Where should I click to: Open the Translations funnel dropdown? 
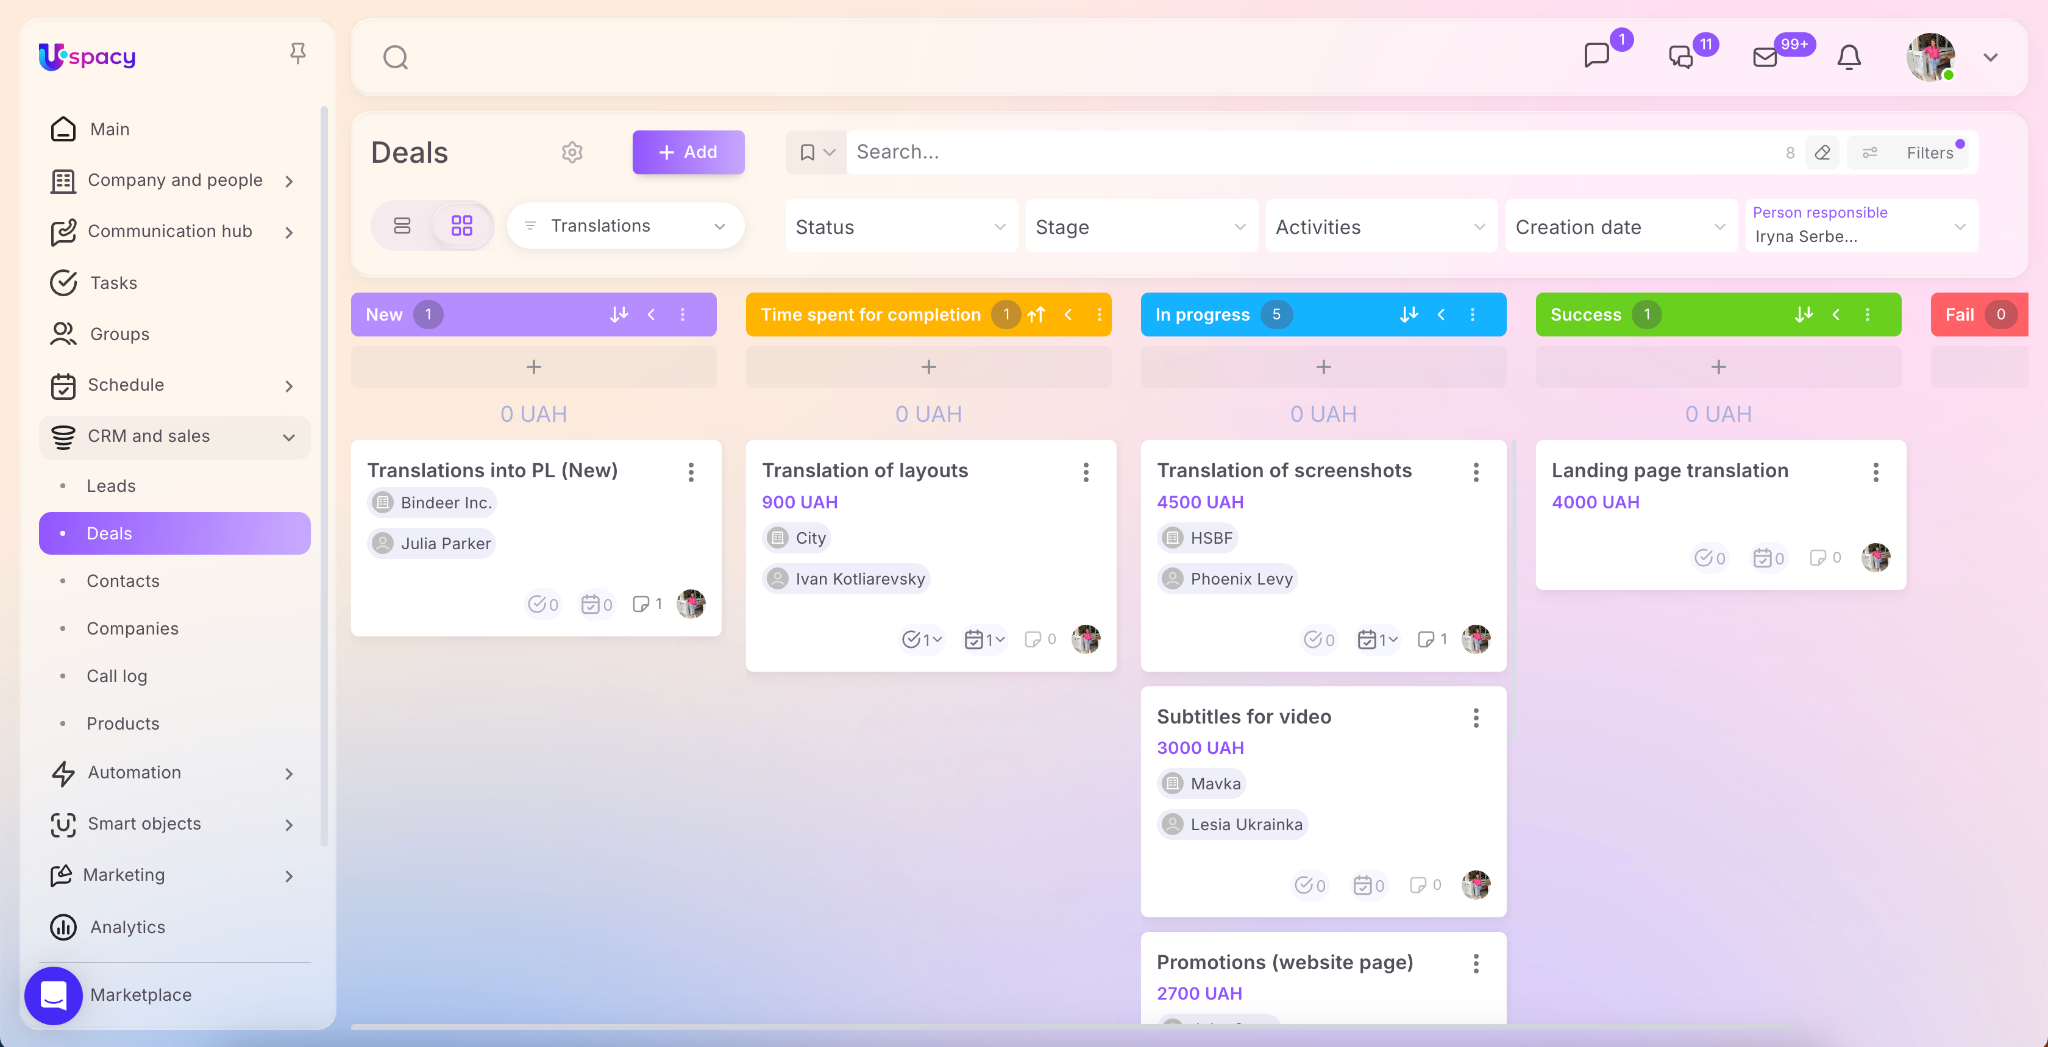pos(625,226)
